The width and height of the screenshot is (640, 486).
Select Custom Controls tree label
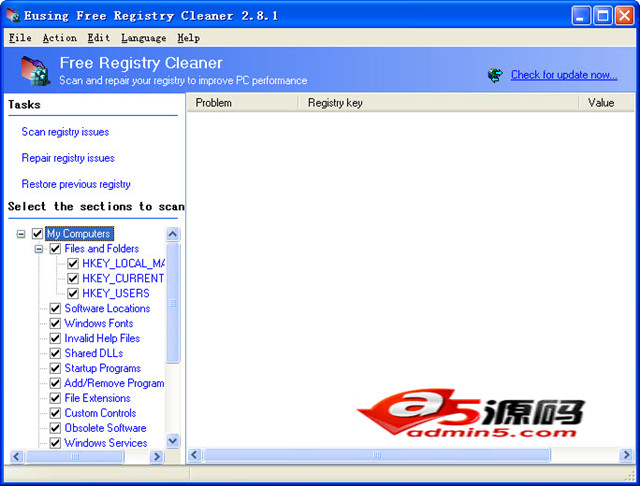100,413
